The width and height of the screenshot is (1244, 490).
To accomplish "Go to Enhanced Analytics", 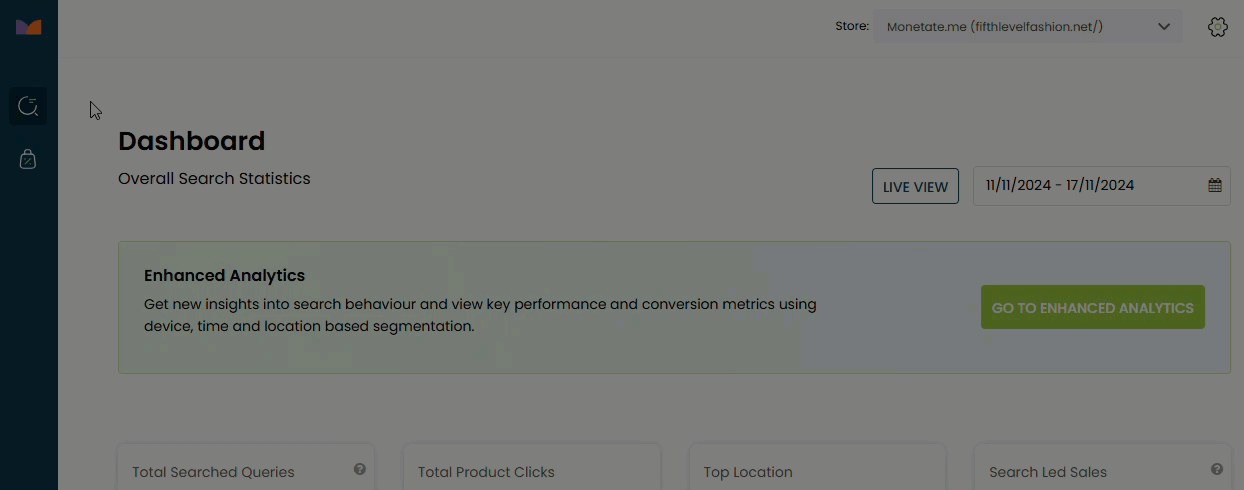I will point(1092,308).
